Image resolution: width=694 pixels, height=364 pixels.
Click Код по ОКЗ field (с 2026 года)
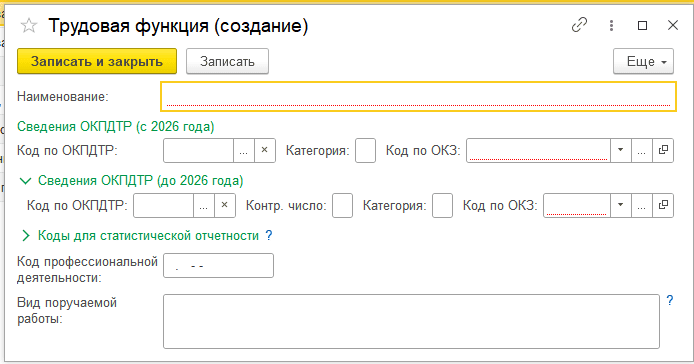(x=538, y=151)
